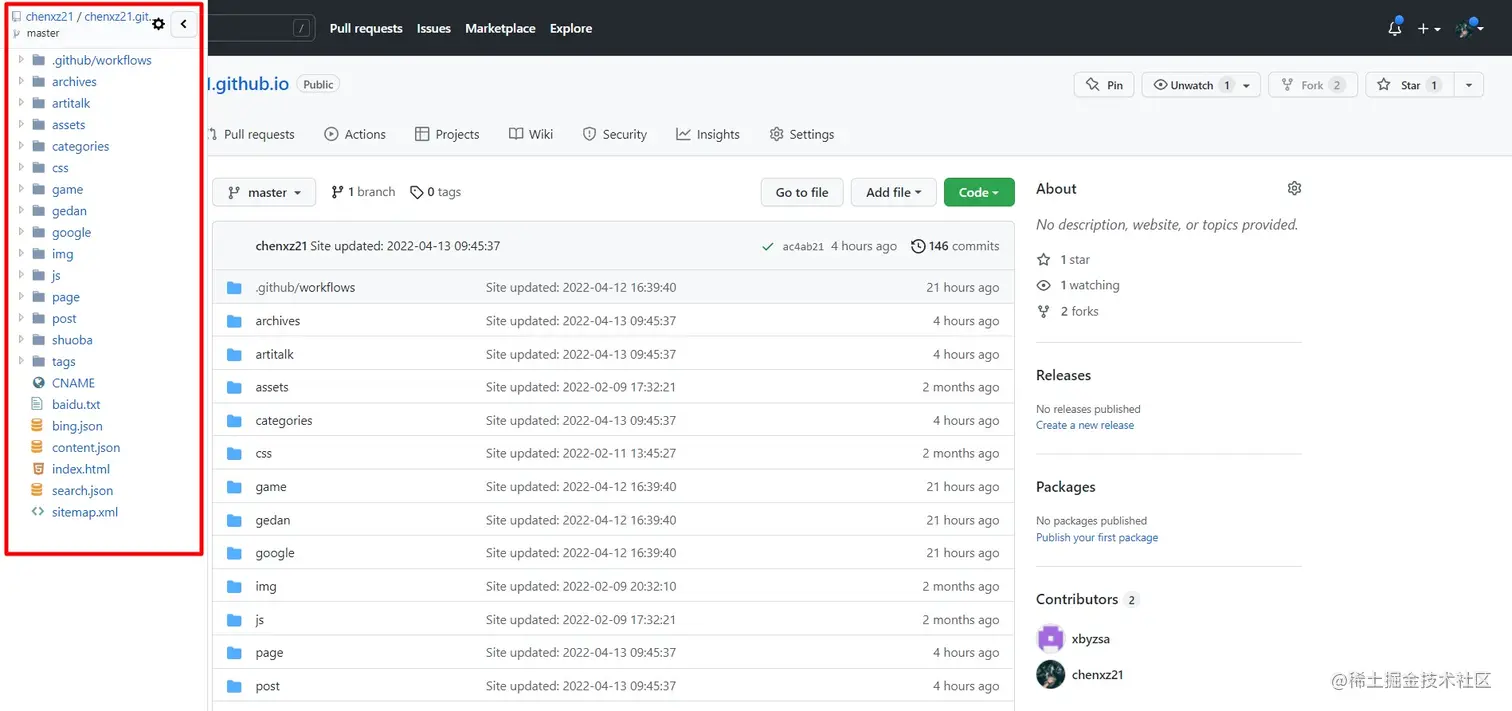Open the Unwatch options dropdown arrow
Viewport: 1512px width, 711px height.
1246,85
